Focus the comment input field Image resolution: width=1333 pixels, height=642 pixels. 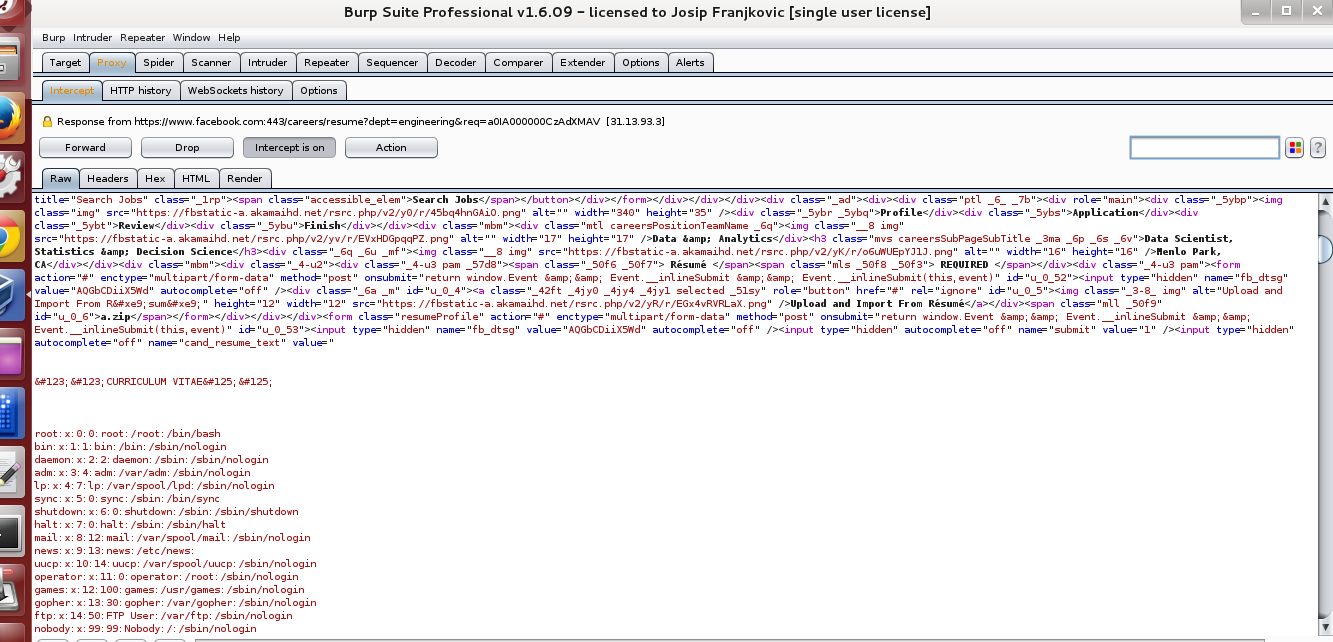(1205, 148)
